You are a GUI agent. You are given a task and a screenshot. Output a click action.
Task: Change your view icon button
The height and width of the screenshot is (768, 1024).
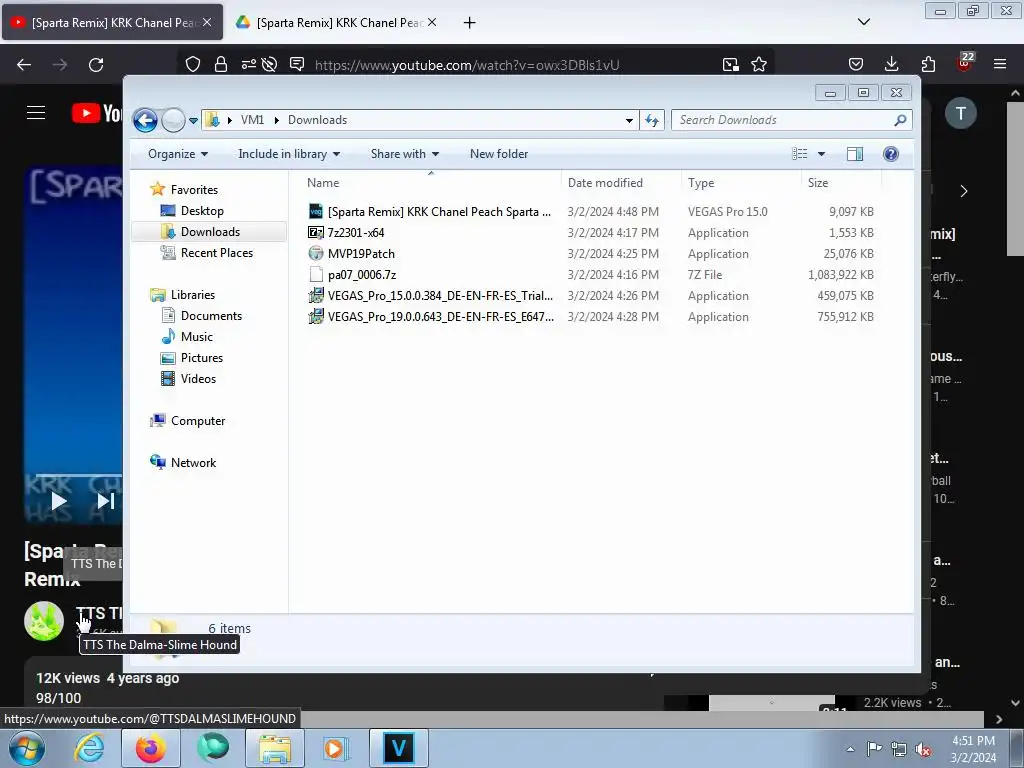[x=800, y=154]
